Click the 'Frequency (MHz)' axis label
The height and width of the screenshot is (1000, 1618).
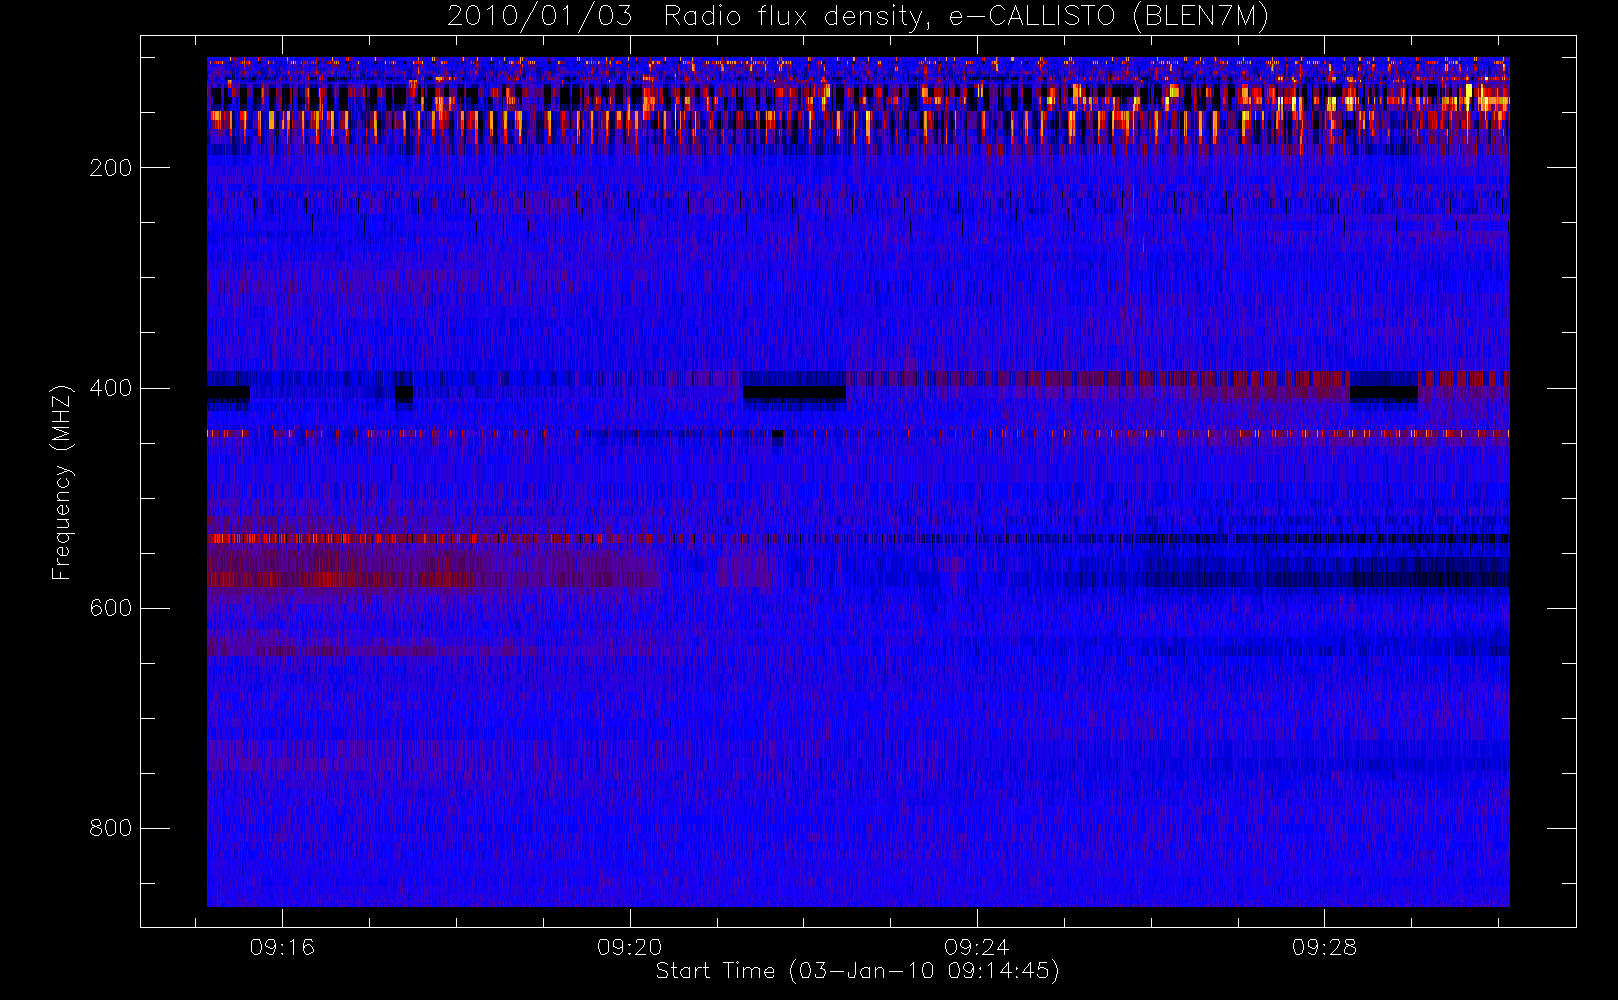[x=62, y=482]
